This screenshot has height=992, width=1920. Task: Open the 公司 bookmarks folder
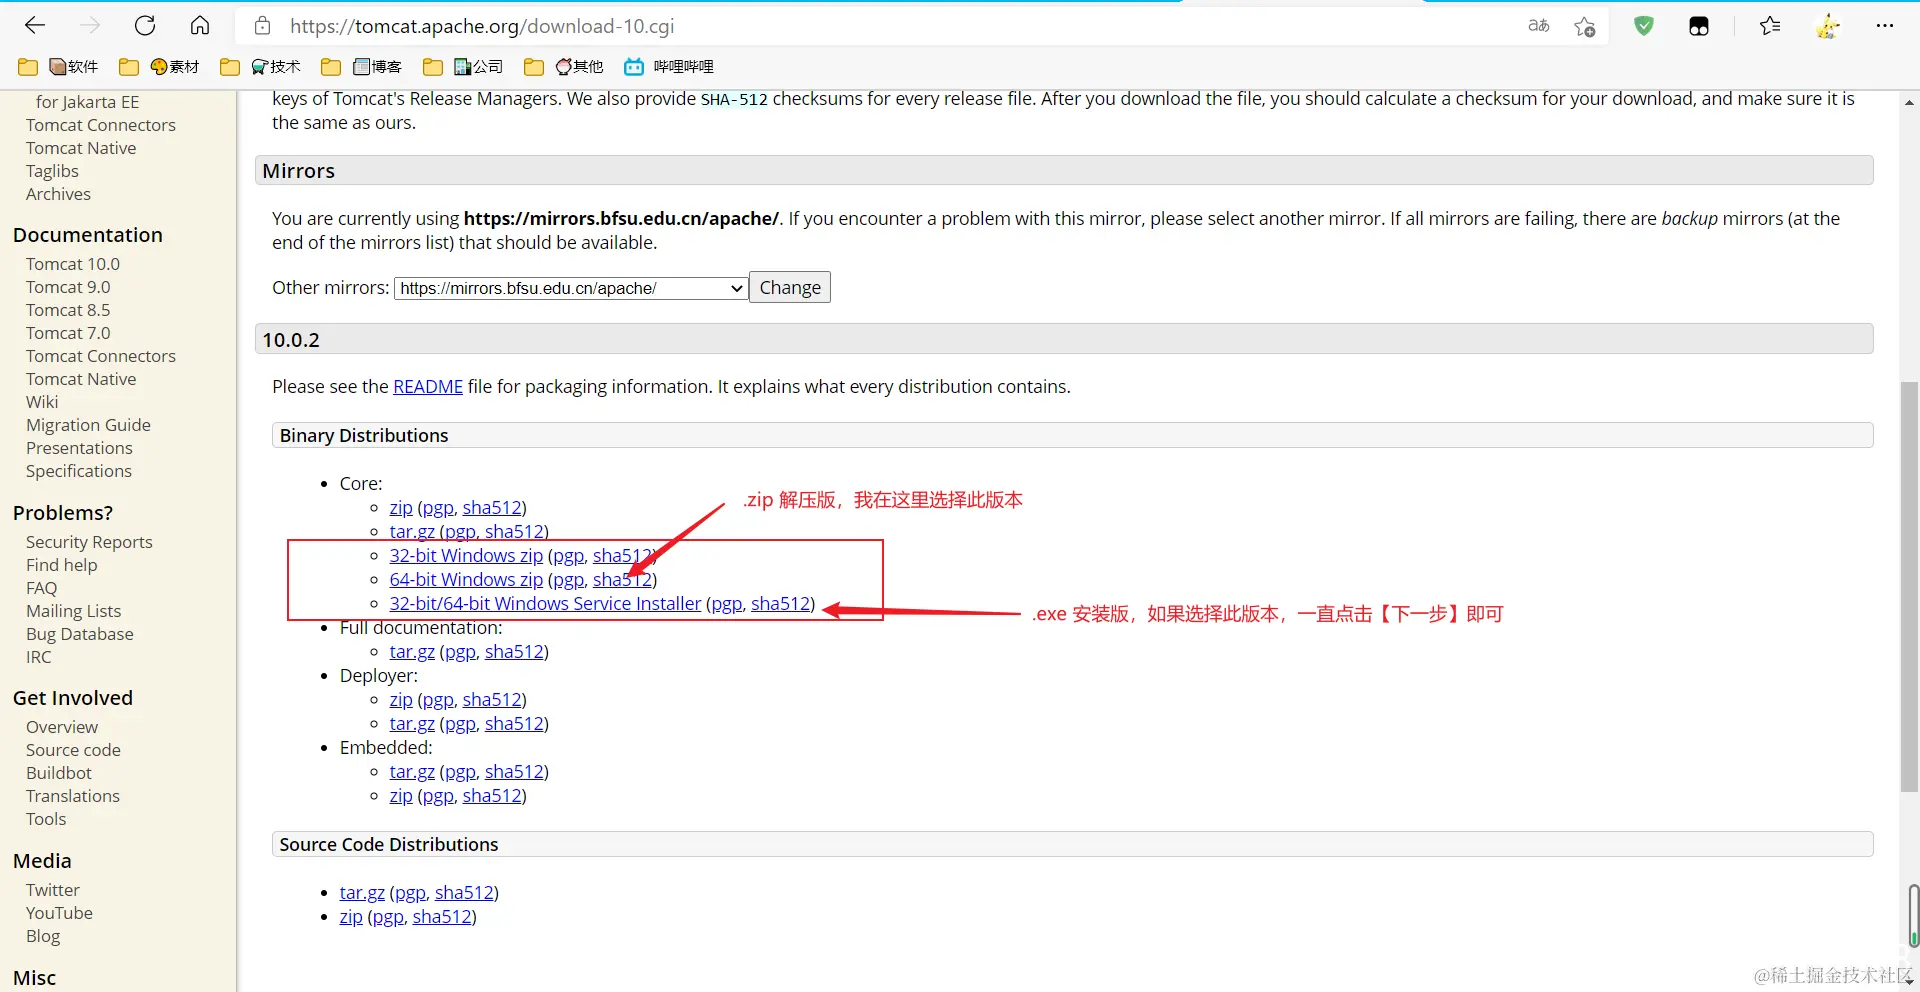tap(463, 67)
